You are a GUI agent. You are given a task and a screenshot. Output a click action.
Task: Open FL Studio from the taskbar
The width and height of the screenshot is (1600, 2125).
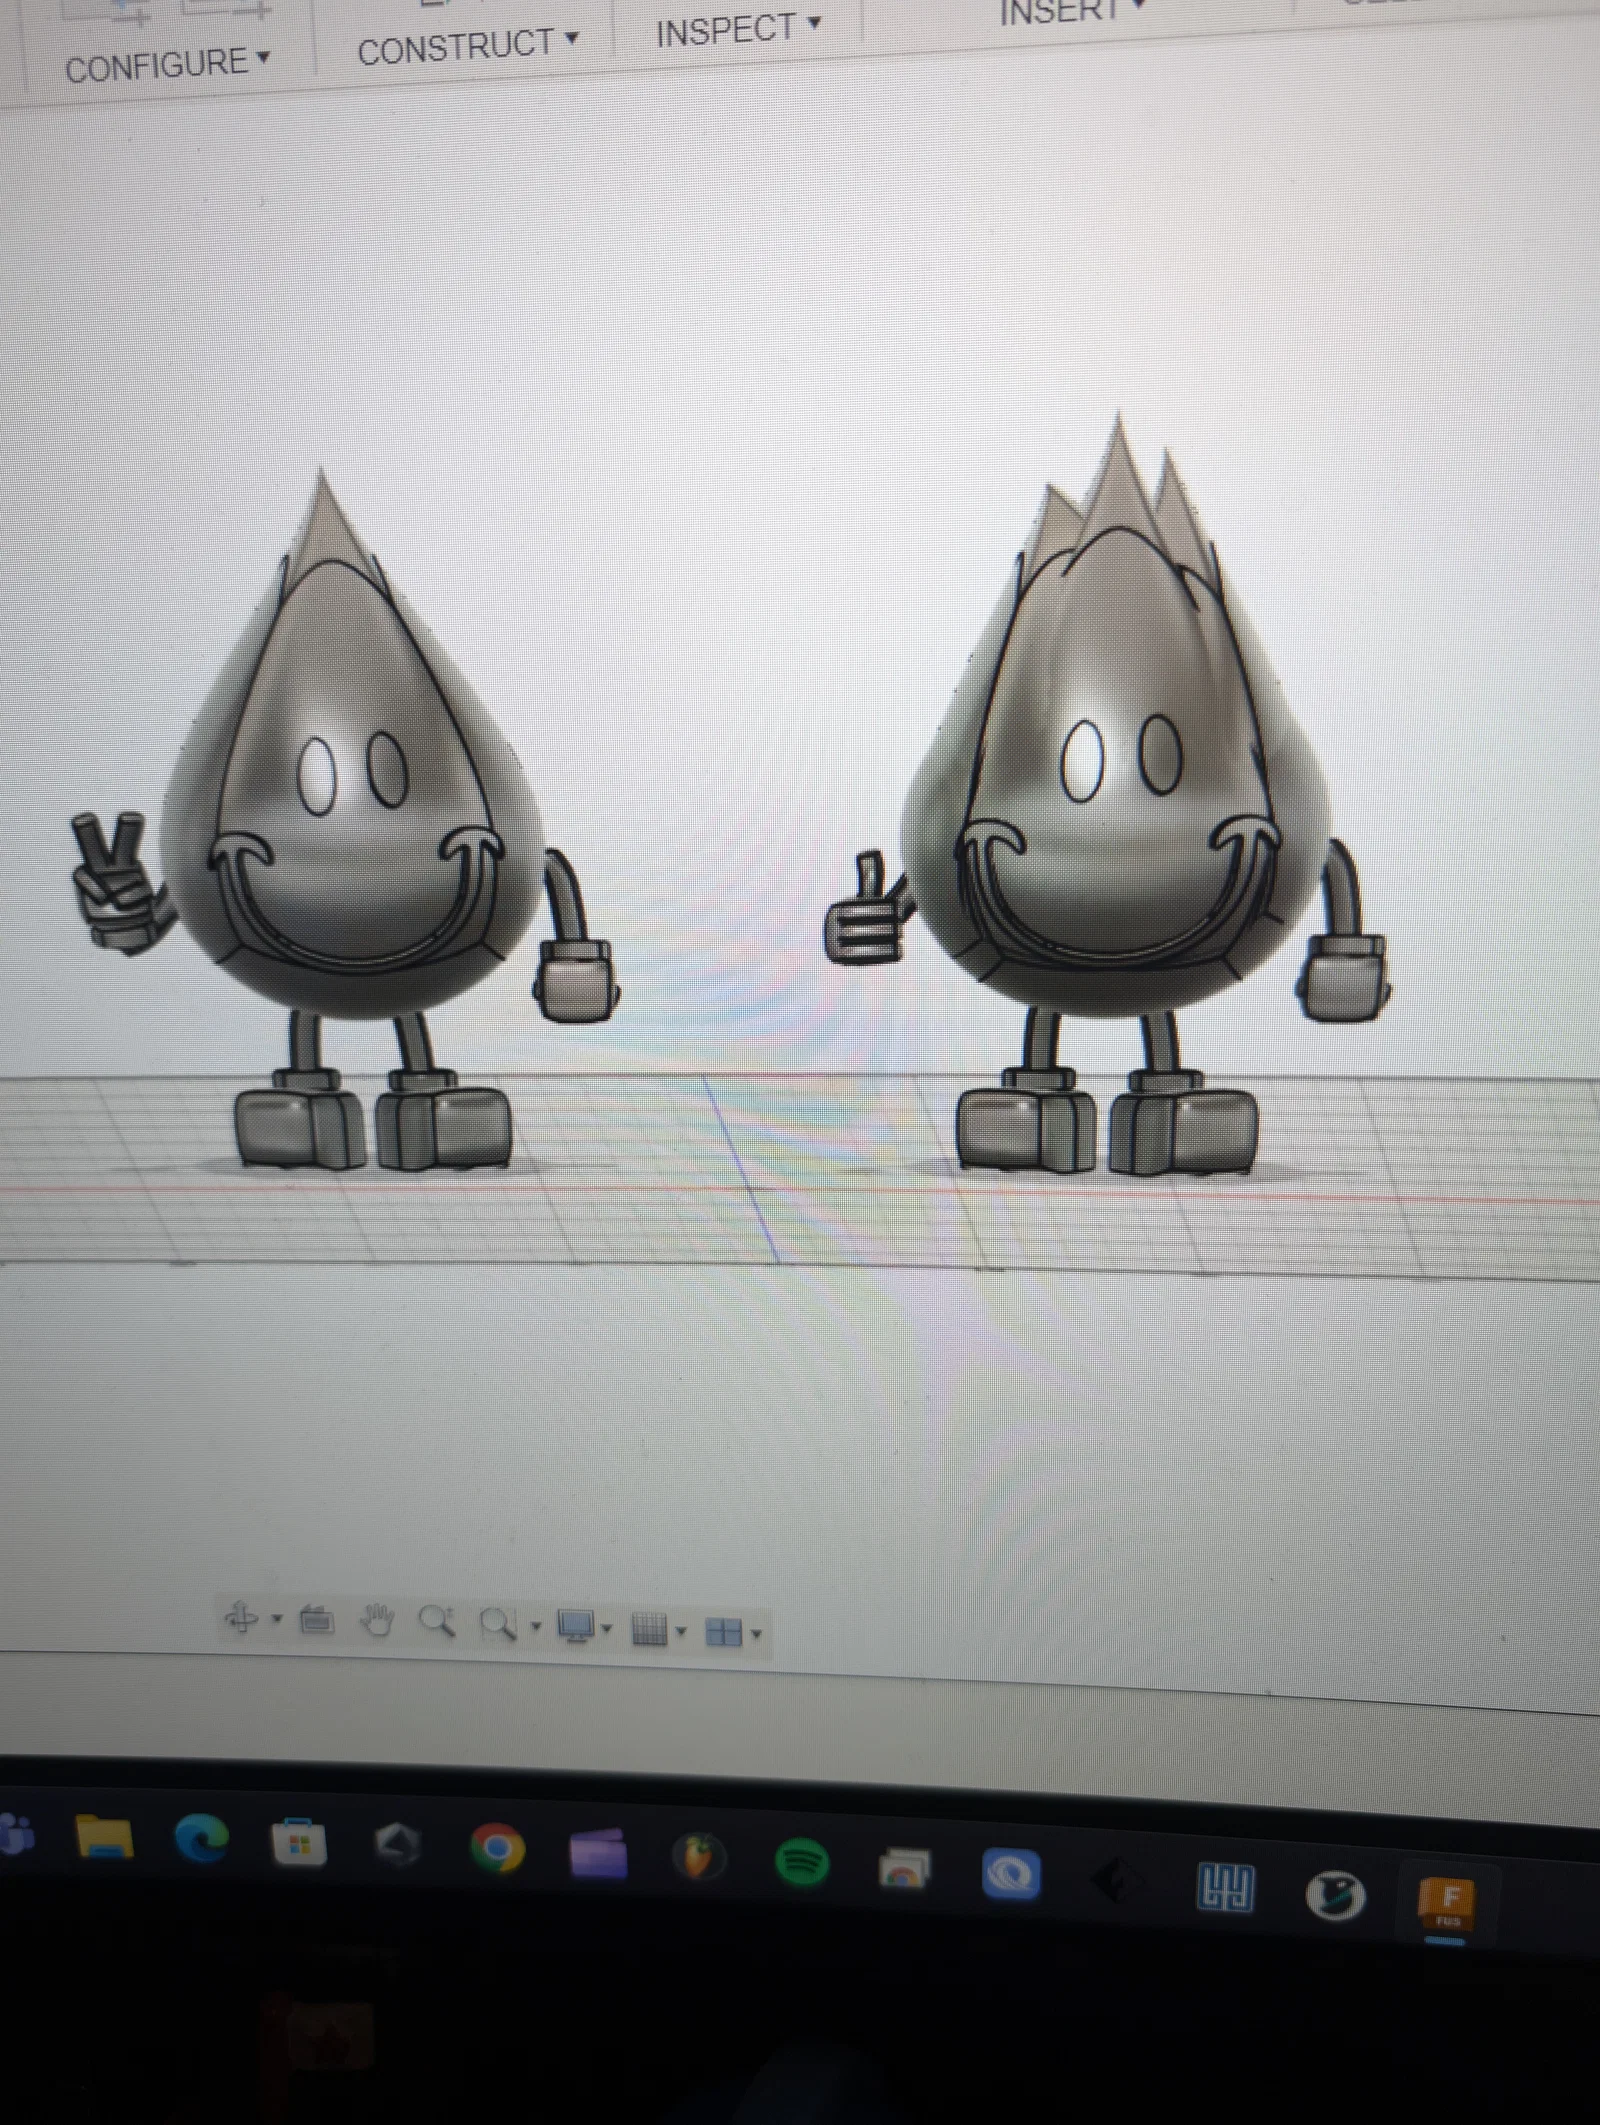[x=698, y=1858]
